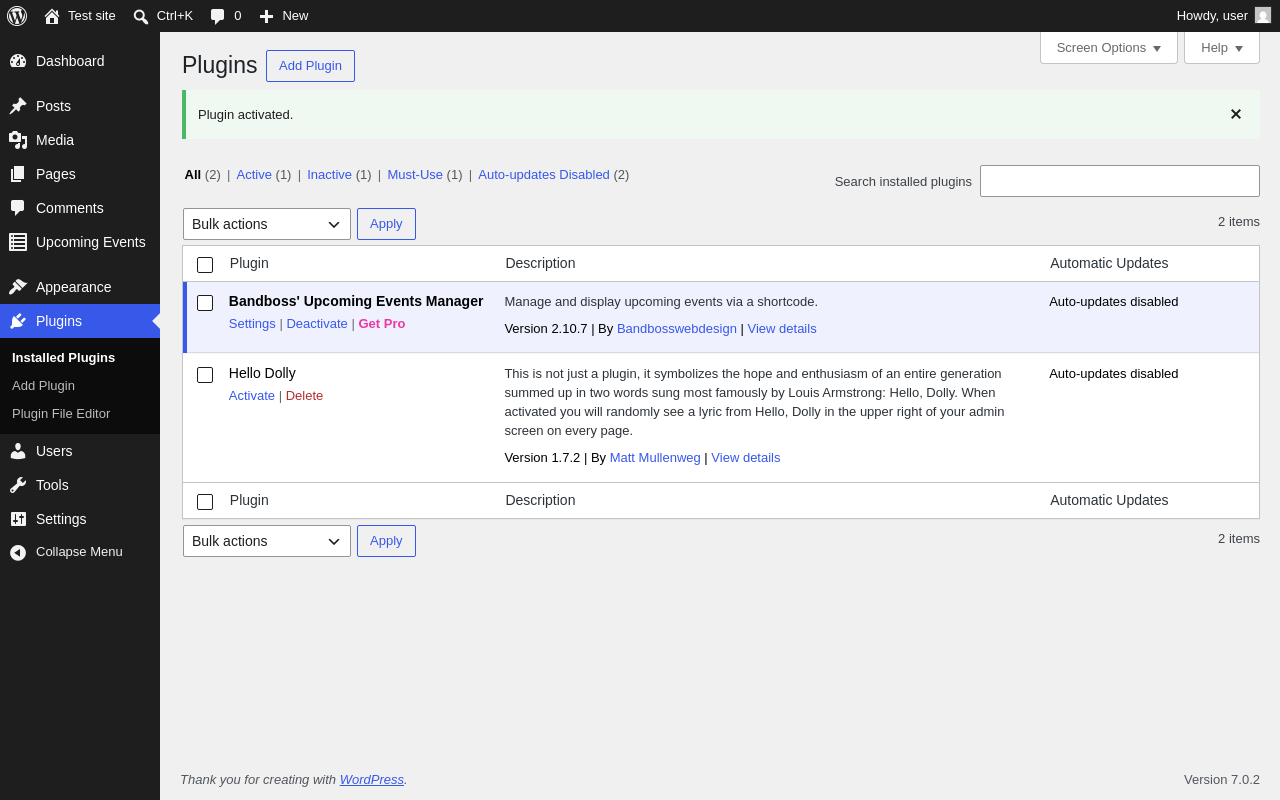The height and width of the screenshot is (800, 1280).
Task: Expand Screen Options panel
Action: (x=1109, y=47)
